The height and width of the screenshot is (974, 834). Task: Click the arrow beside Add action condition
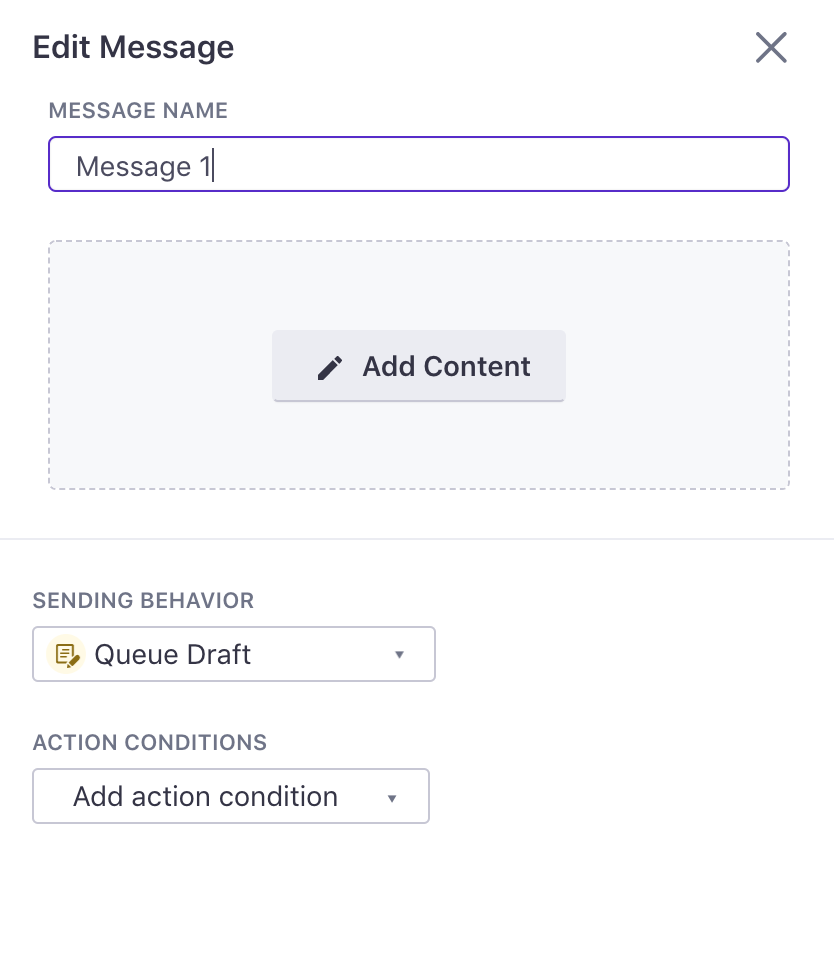click(392, 798)
